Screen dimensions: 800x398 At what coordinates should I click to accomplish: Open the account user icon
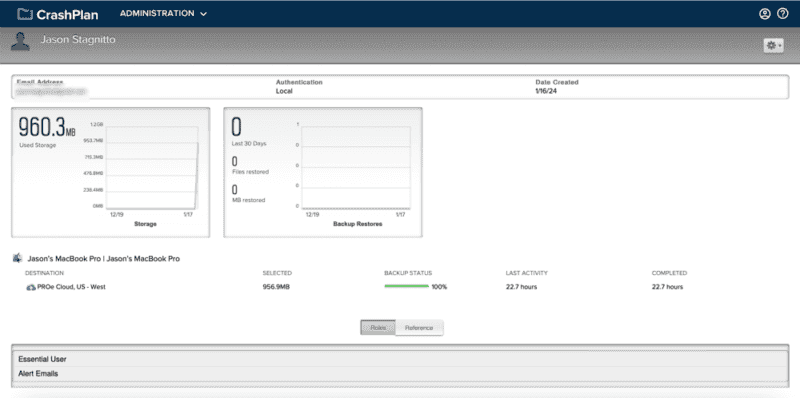(x=764, y=14)
